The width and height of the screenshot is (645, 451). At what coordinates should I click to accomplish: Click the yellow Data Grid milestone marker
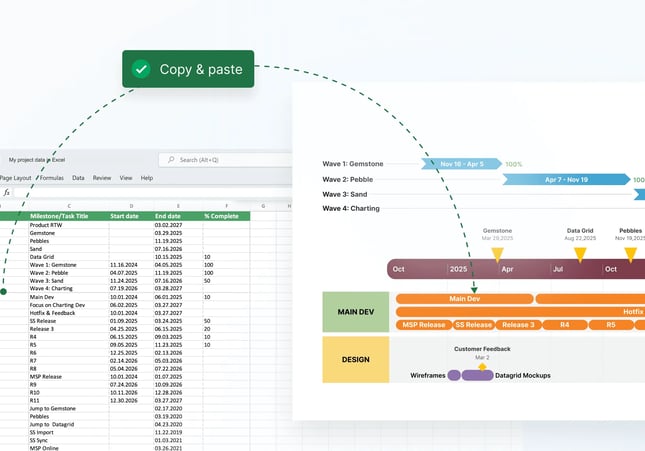click(x=580, y=255)
